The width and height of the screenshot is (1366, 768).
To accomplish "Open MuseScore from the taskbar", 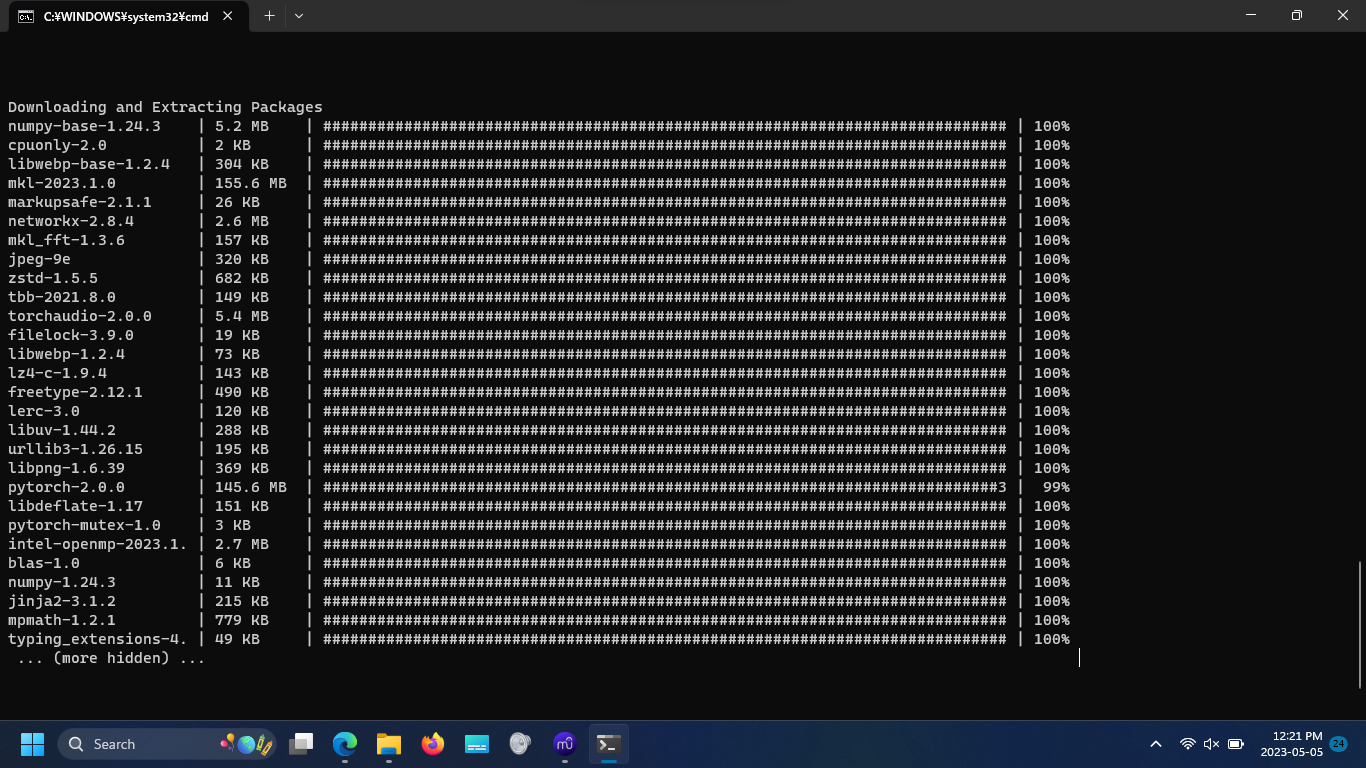I will [x=564, y=744].
